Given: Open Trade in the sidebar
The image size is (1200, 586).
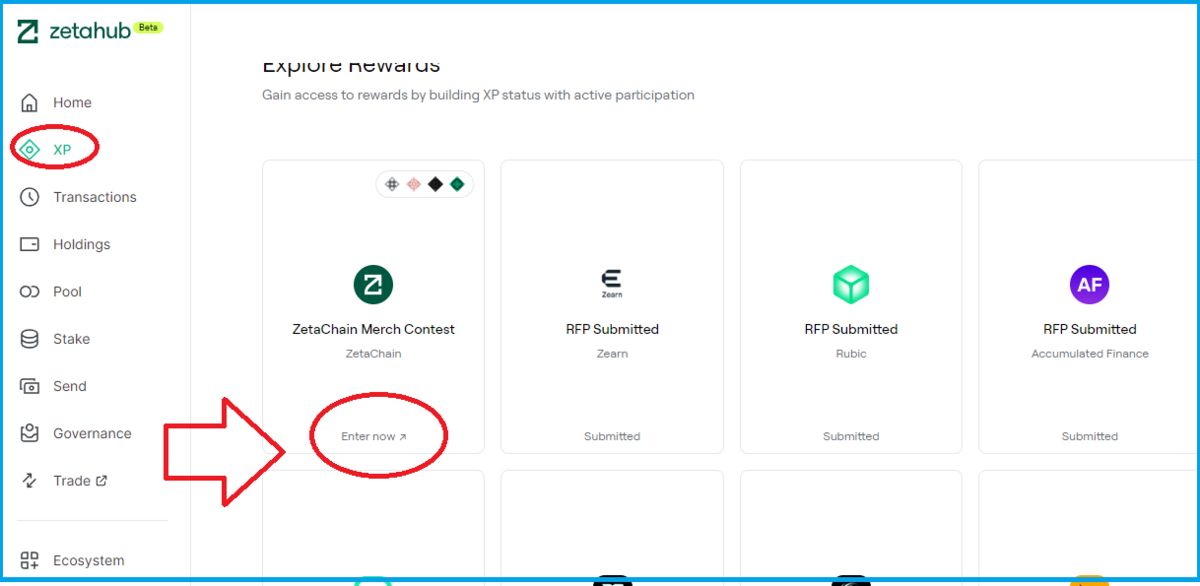Looking at the screenshot, I should coord(72,481).
